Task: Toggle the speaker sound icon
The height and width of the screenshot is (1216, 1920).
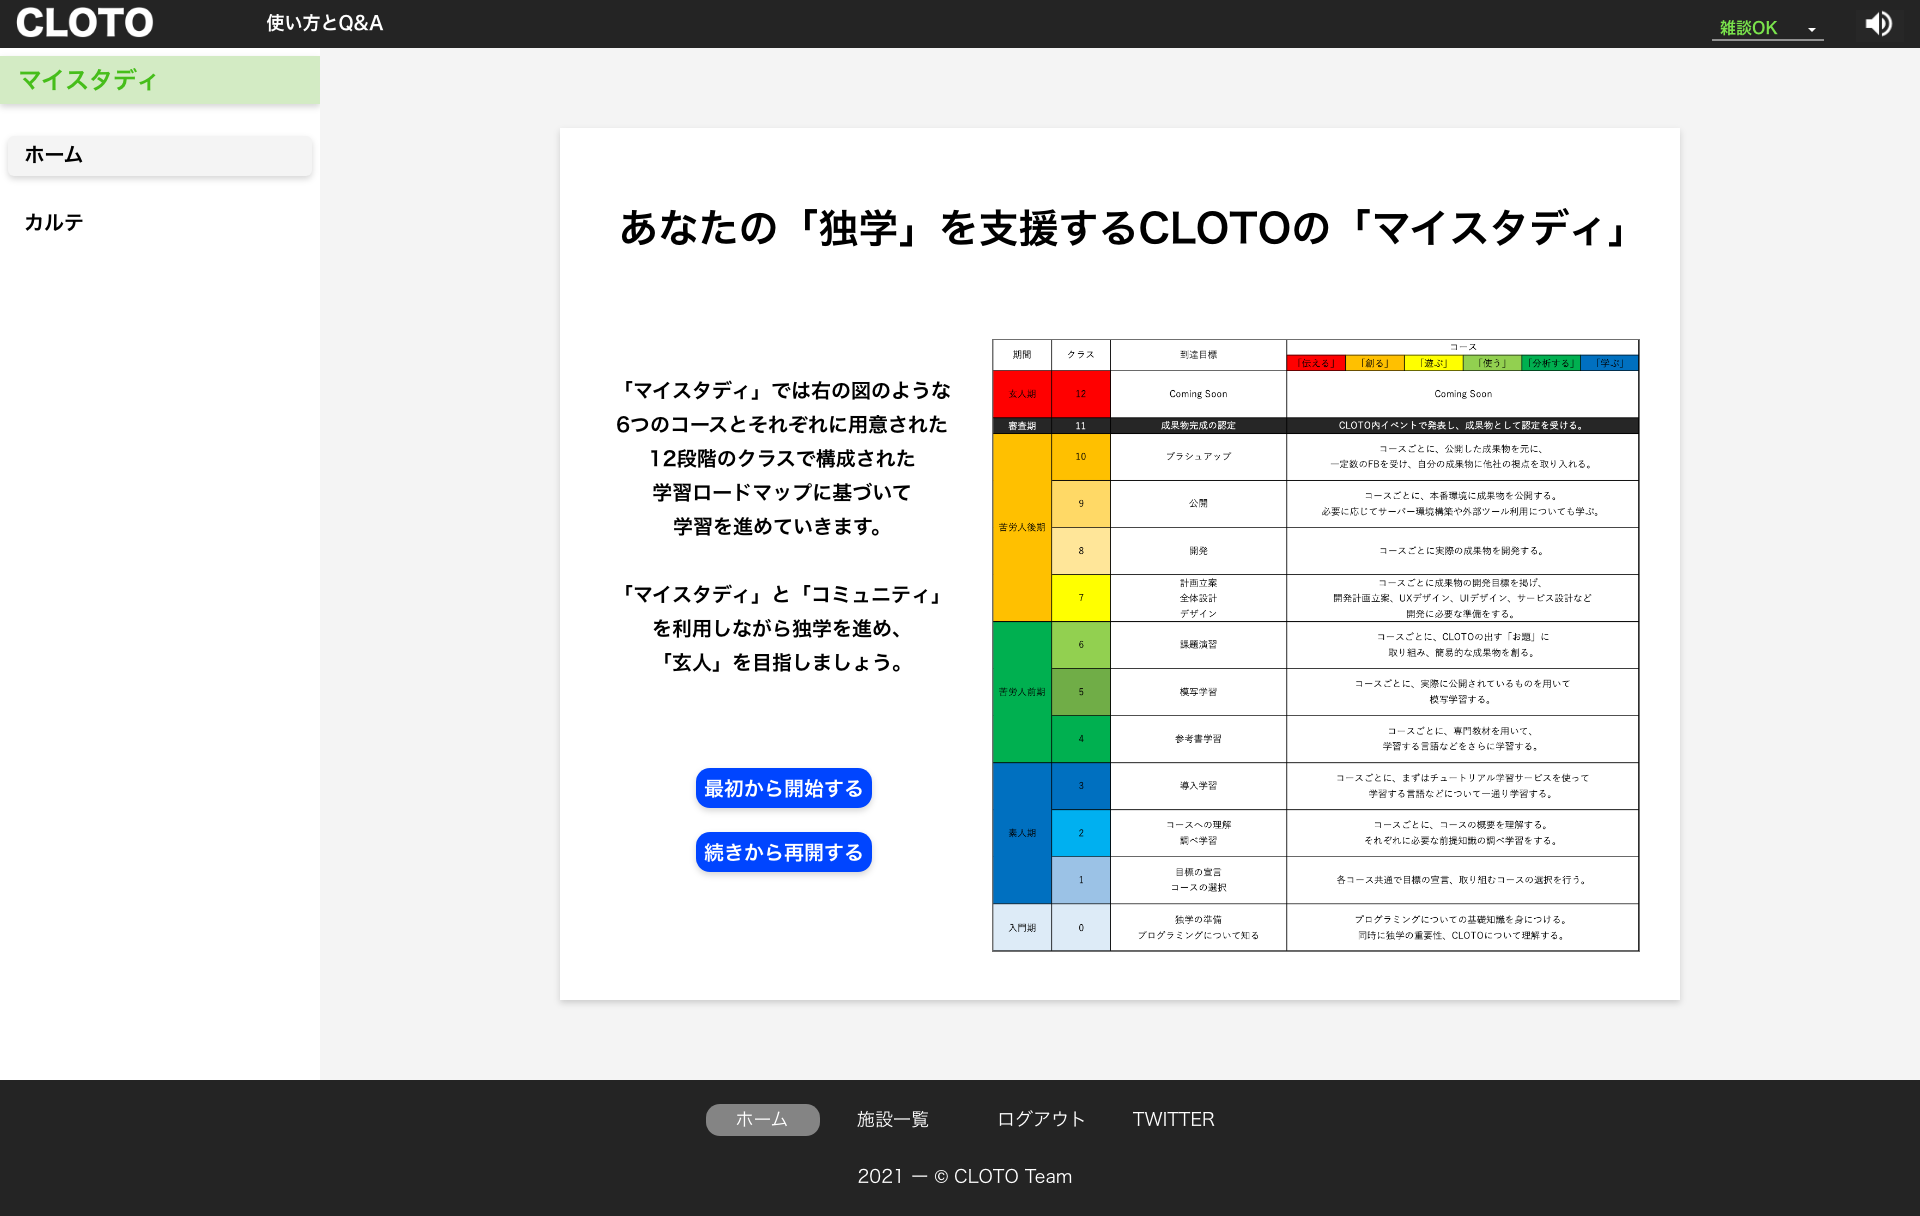Action: click(1878, 24)
